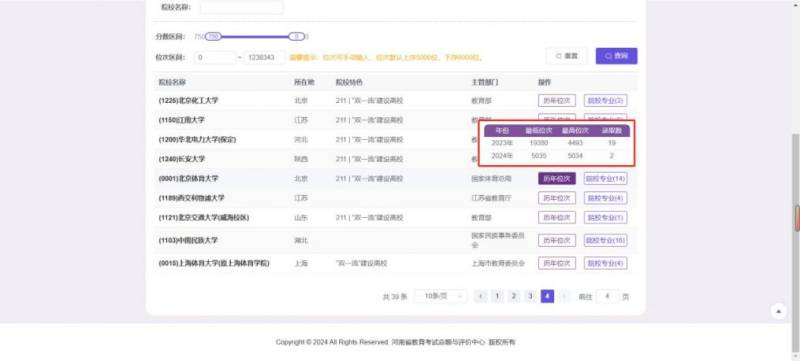Click the 2024年 row in the rank popup
This screenshot has height=361, width=800.
(x=557, y=156)
